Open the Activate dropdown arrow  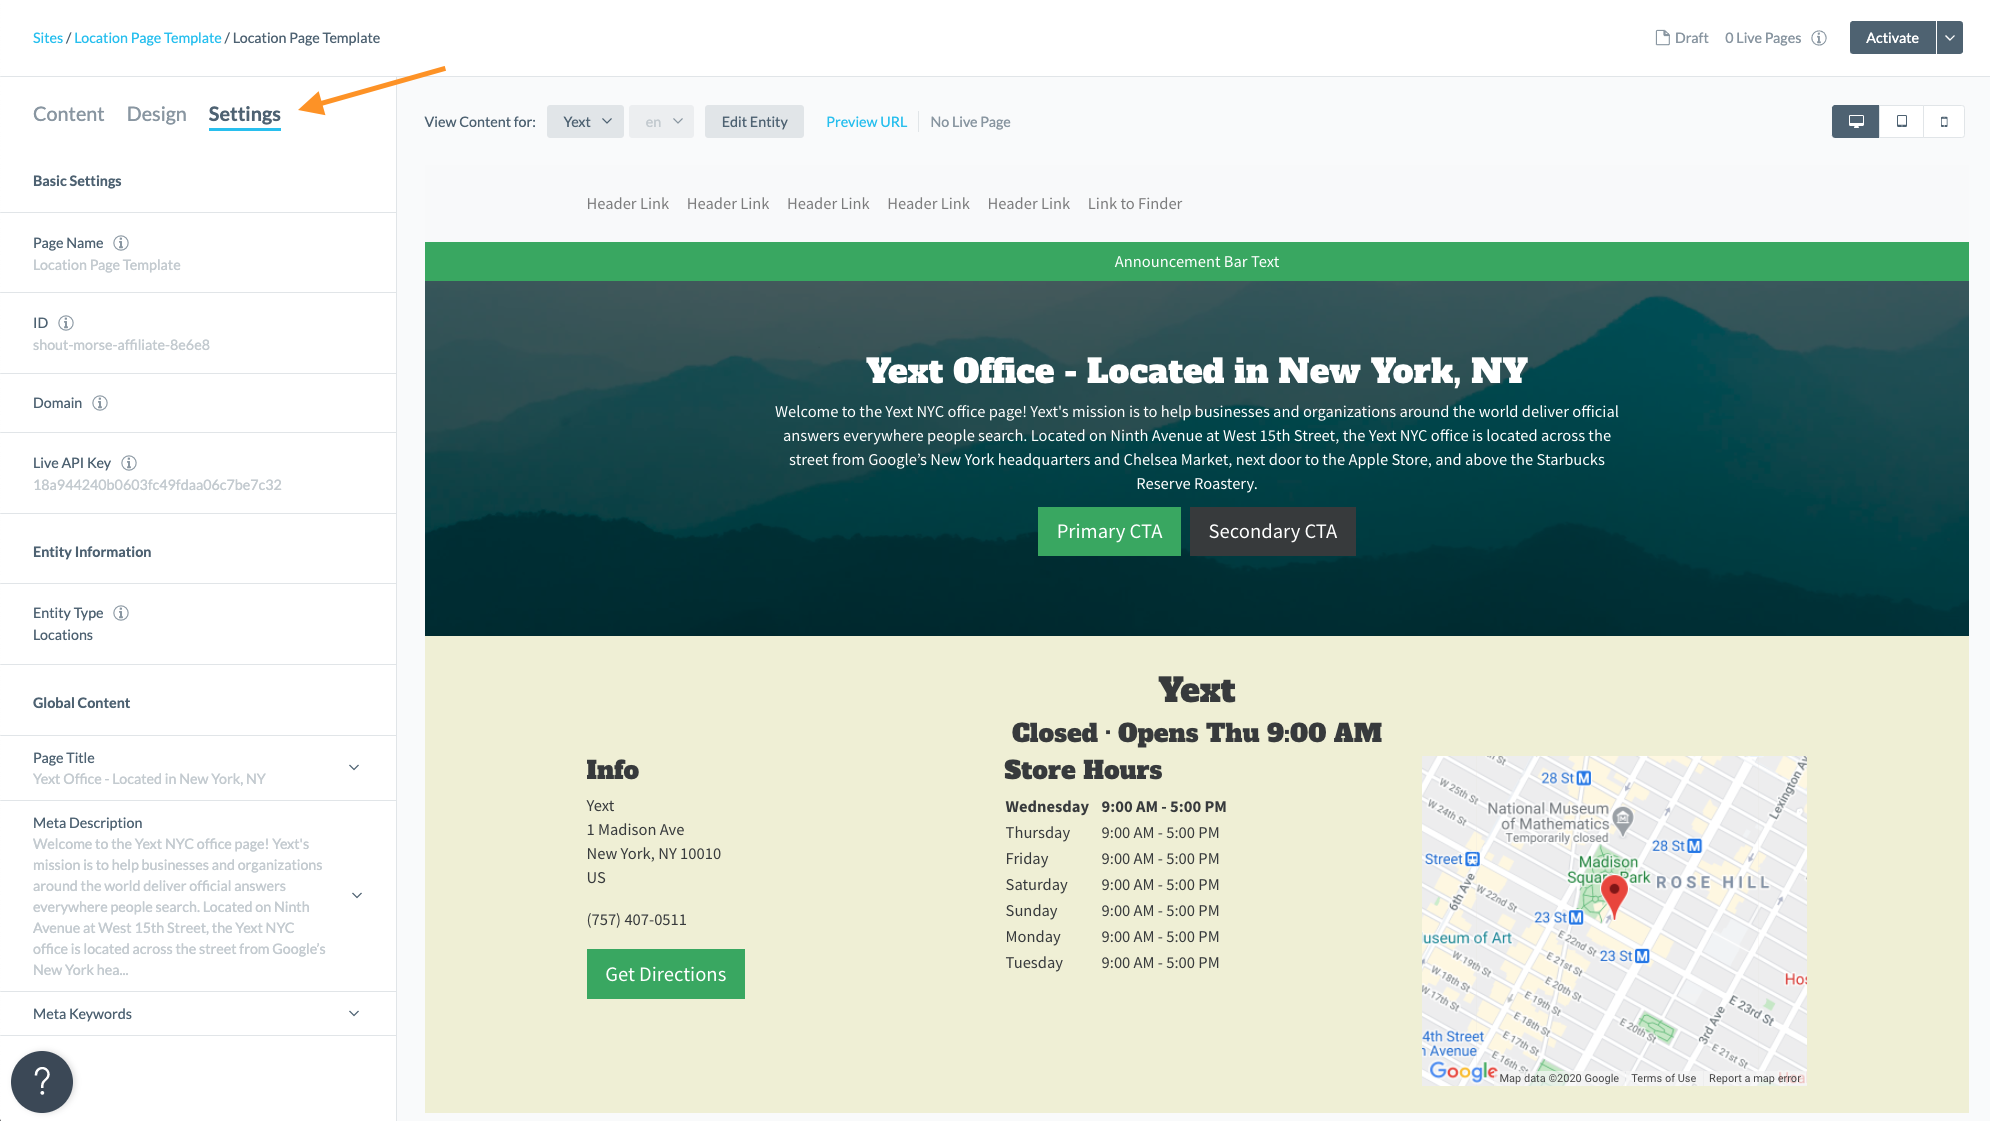pyautogui.click(x=1950, y=38)
